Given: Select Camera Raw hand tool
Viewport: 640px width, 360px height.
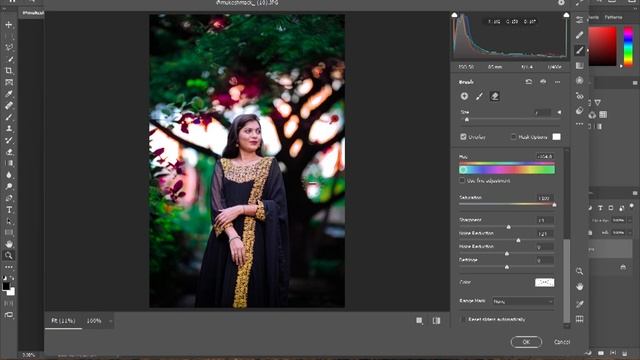Looking at the screenshot, I should (x=580, y=287).
